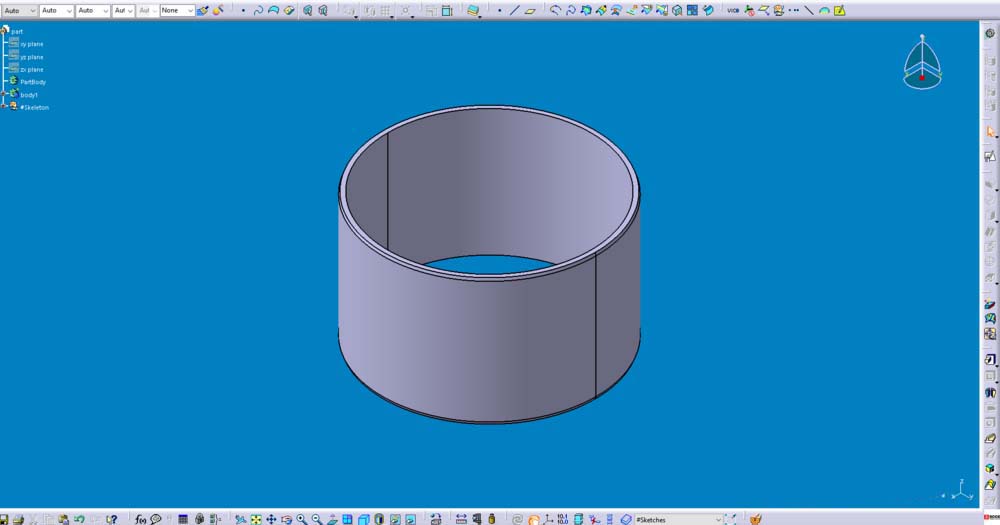Click the Zoom Out magnifier icon
The image size is (1000, 525).
pyautogui.click(x=317, y=519)
